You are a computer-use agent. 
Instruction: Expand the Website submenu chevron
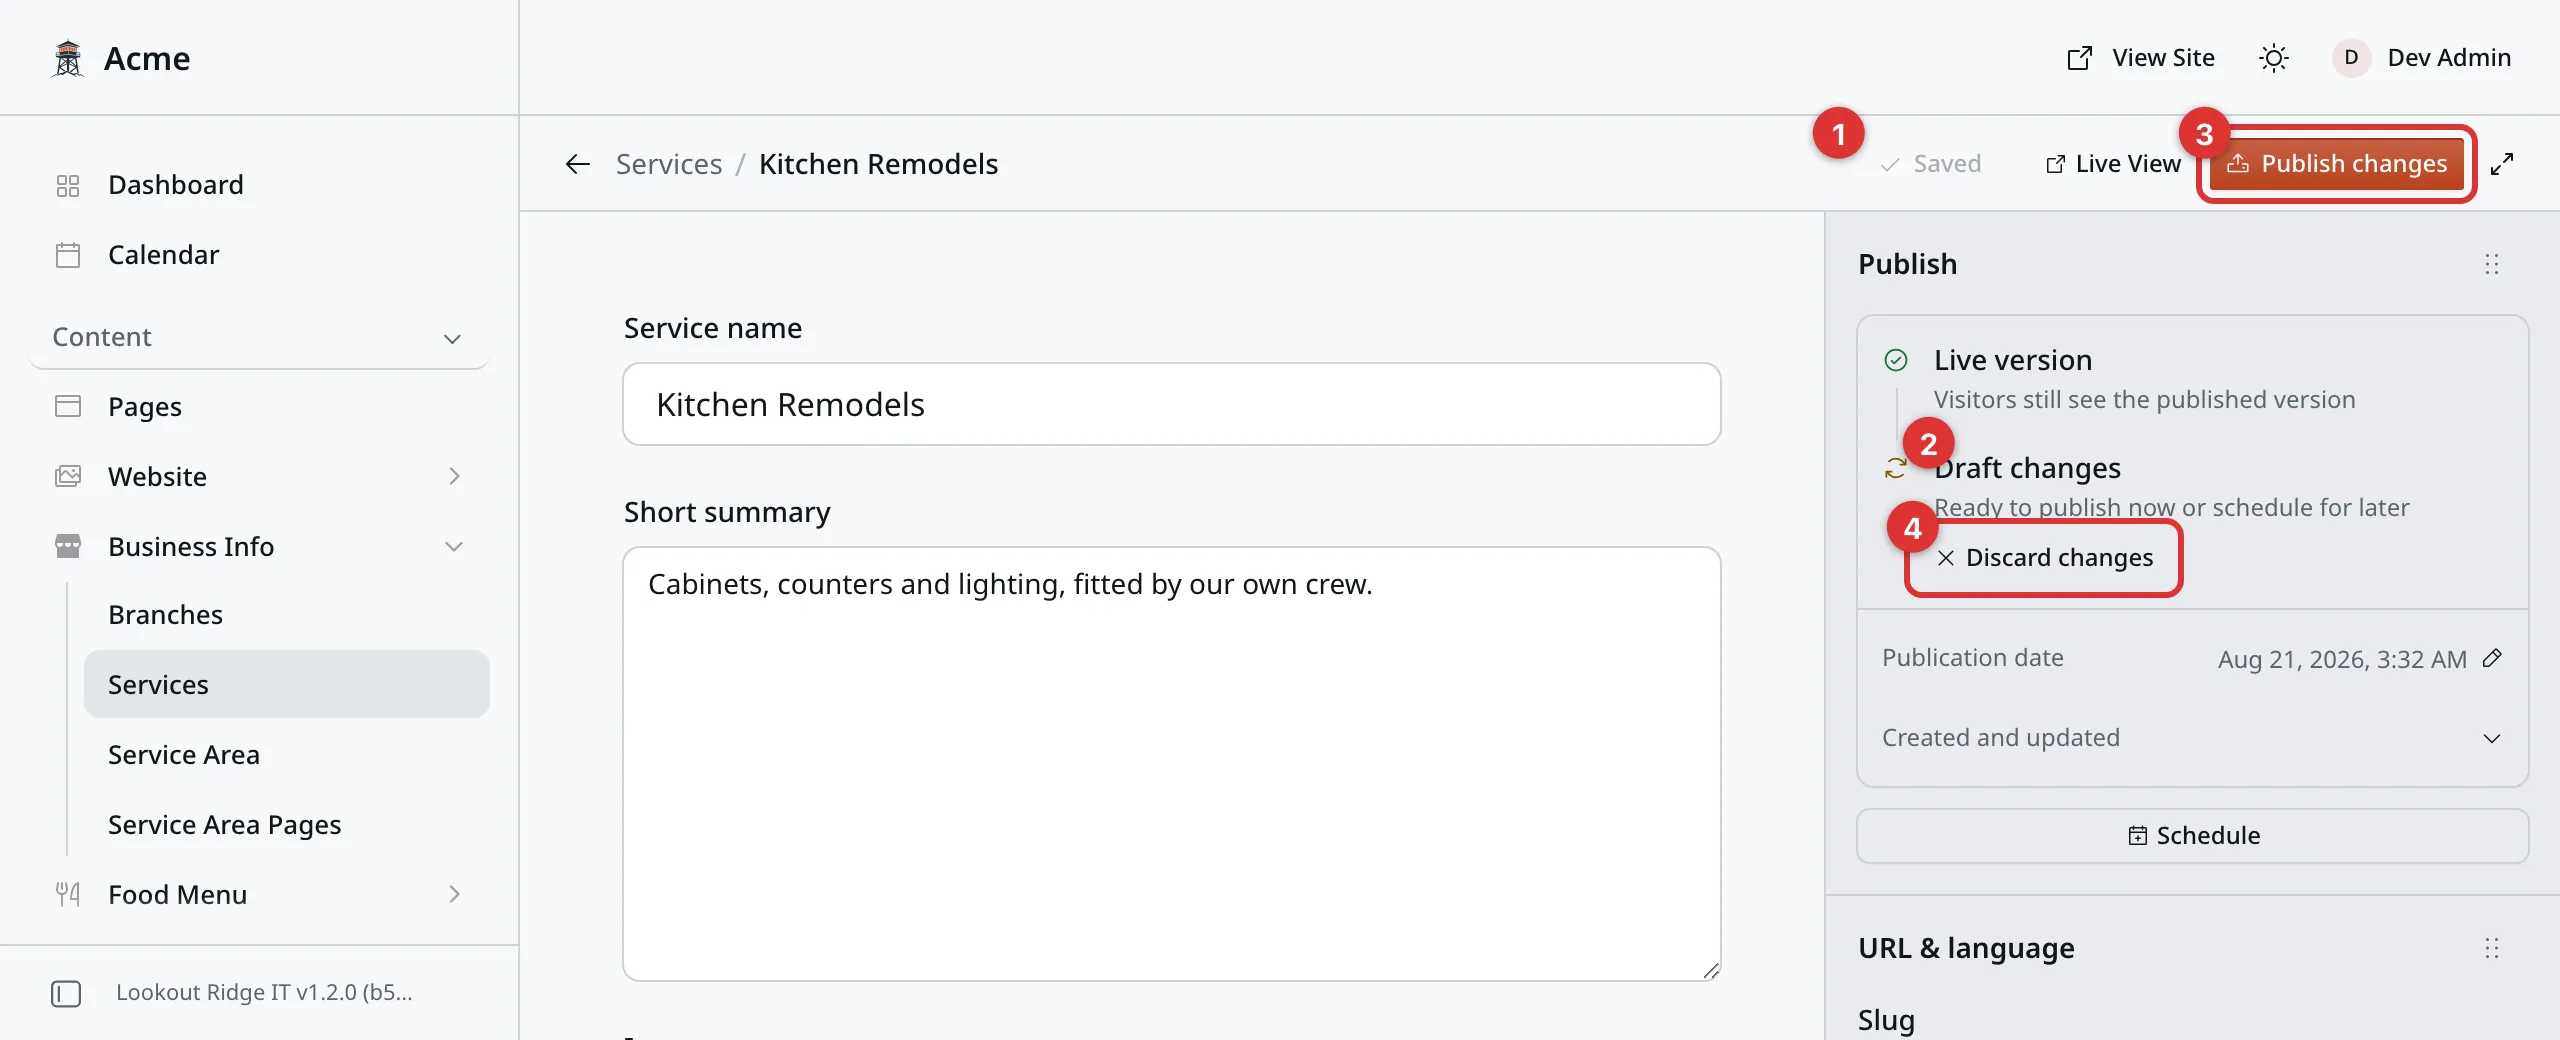[454, 476]
